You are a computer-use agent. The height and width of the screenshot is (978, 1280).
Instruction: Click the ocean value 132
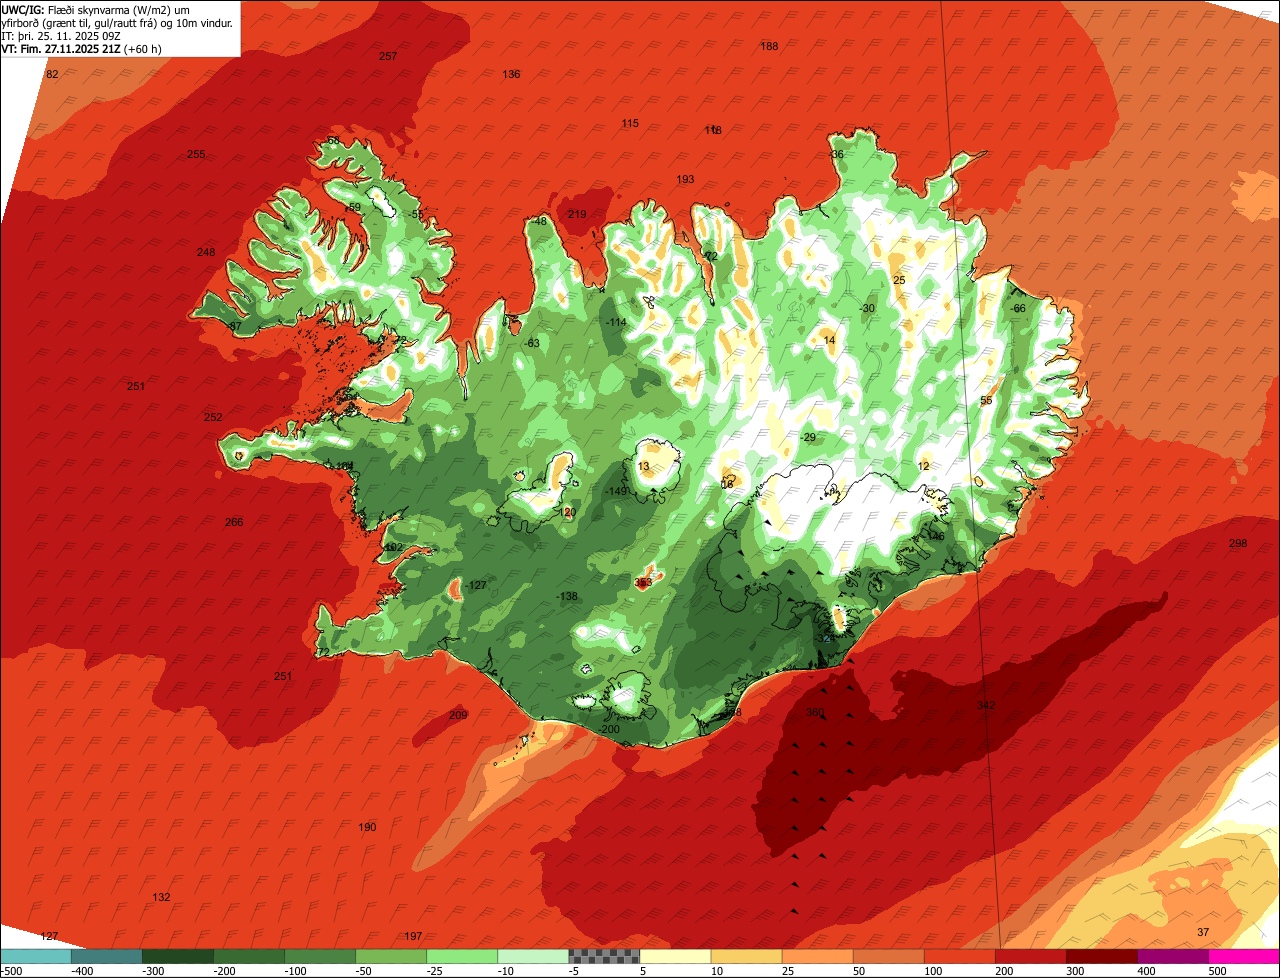(161, 897)
